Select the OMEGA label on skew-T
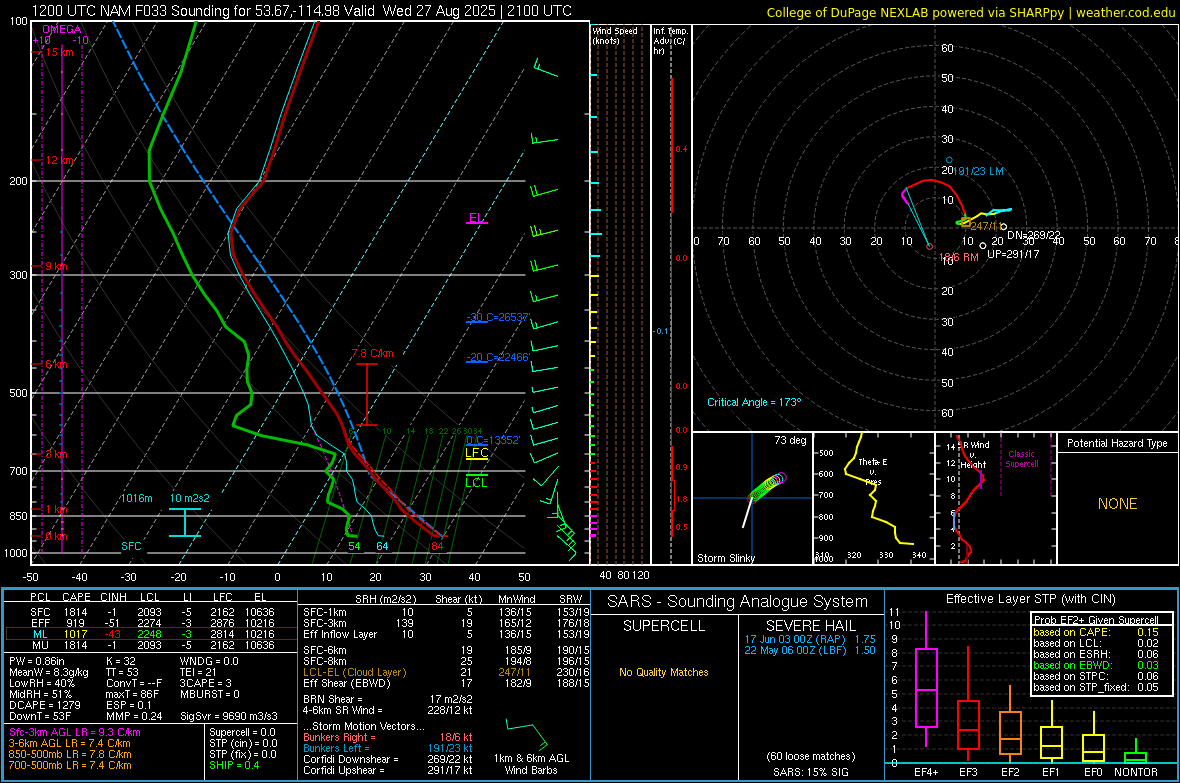Viewport: 1180px width, 783px height. click(62, 29)
